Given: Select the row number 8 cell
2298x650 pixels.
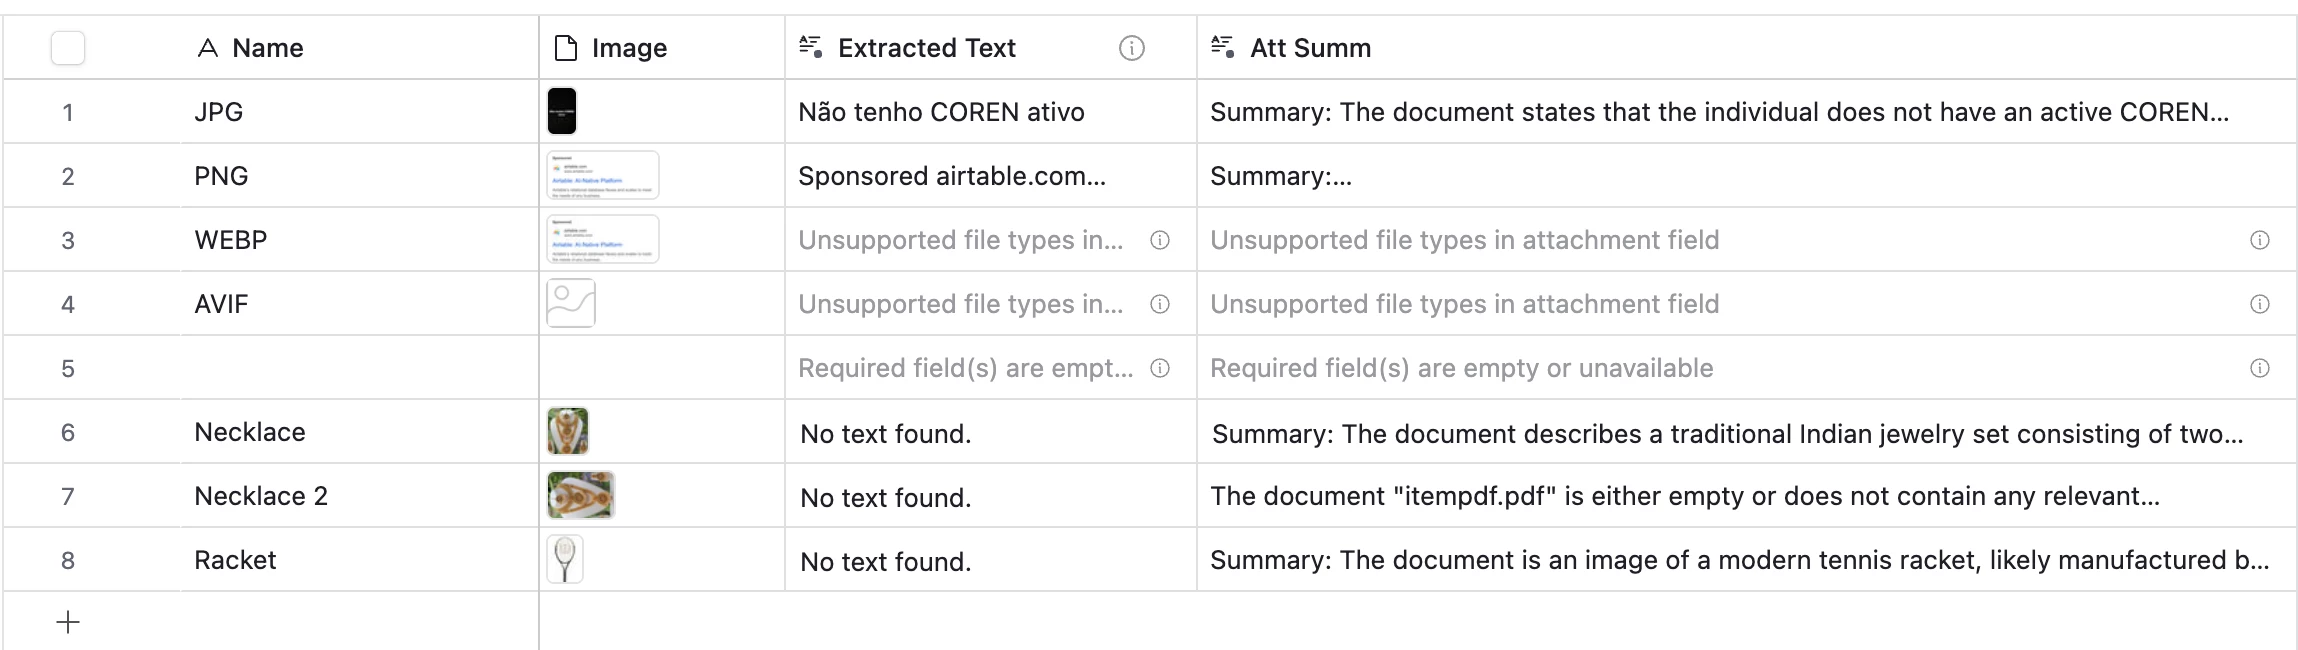Looking at the screenshot, I should [x=68, y=560].
